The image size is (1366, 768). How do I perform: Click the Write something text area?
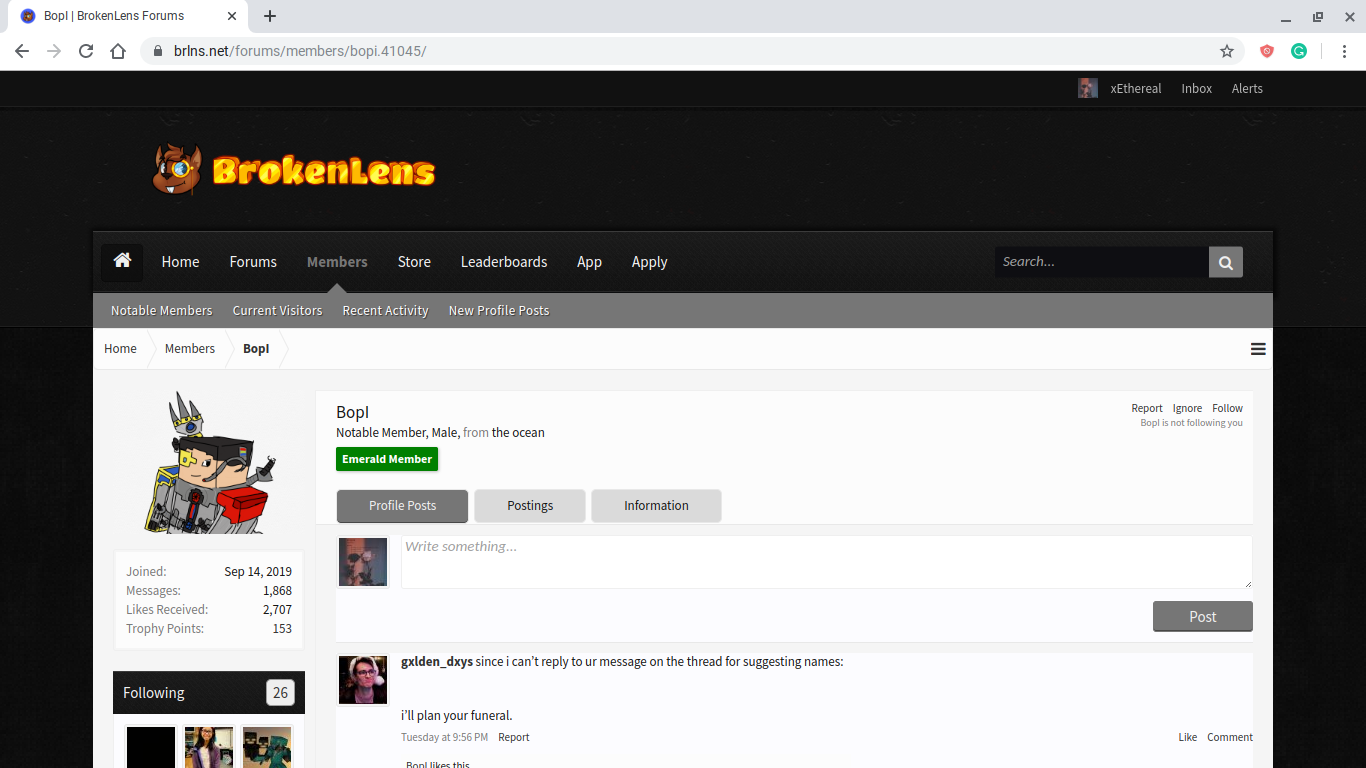coord(826,562)
